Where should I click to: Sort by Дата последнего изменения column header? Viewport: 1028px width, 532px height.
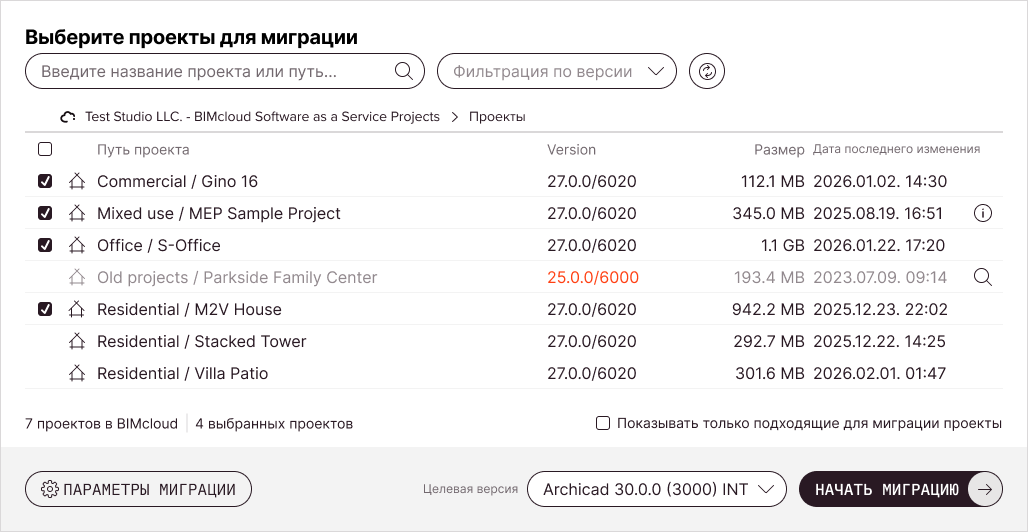(896, 149)
